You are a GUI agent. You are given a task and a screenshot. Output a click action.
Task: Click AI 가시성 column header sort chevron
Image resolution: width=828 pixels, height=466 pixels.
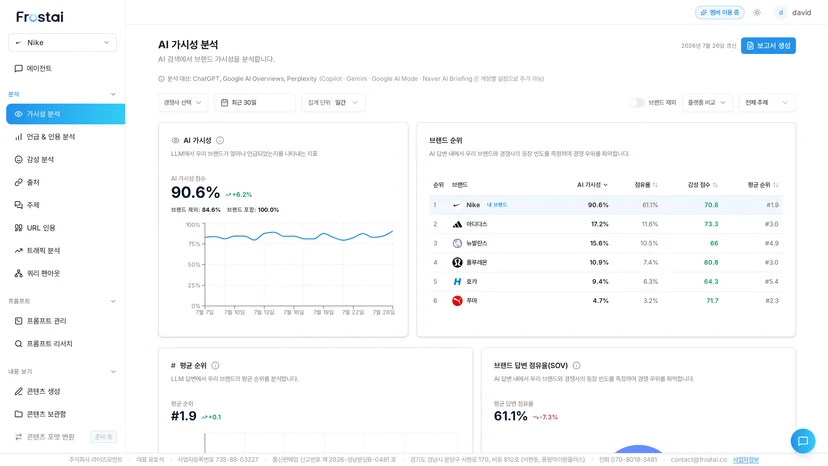pyautogui.click(x=605, y=185)
